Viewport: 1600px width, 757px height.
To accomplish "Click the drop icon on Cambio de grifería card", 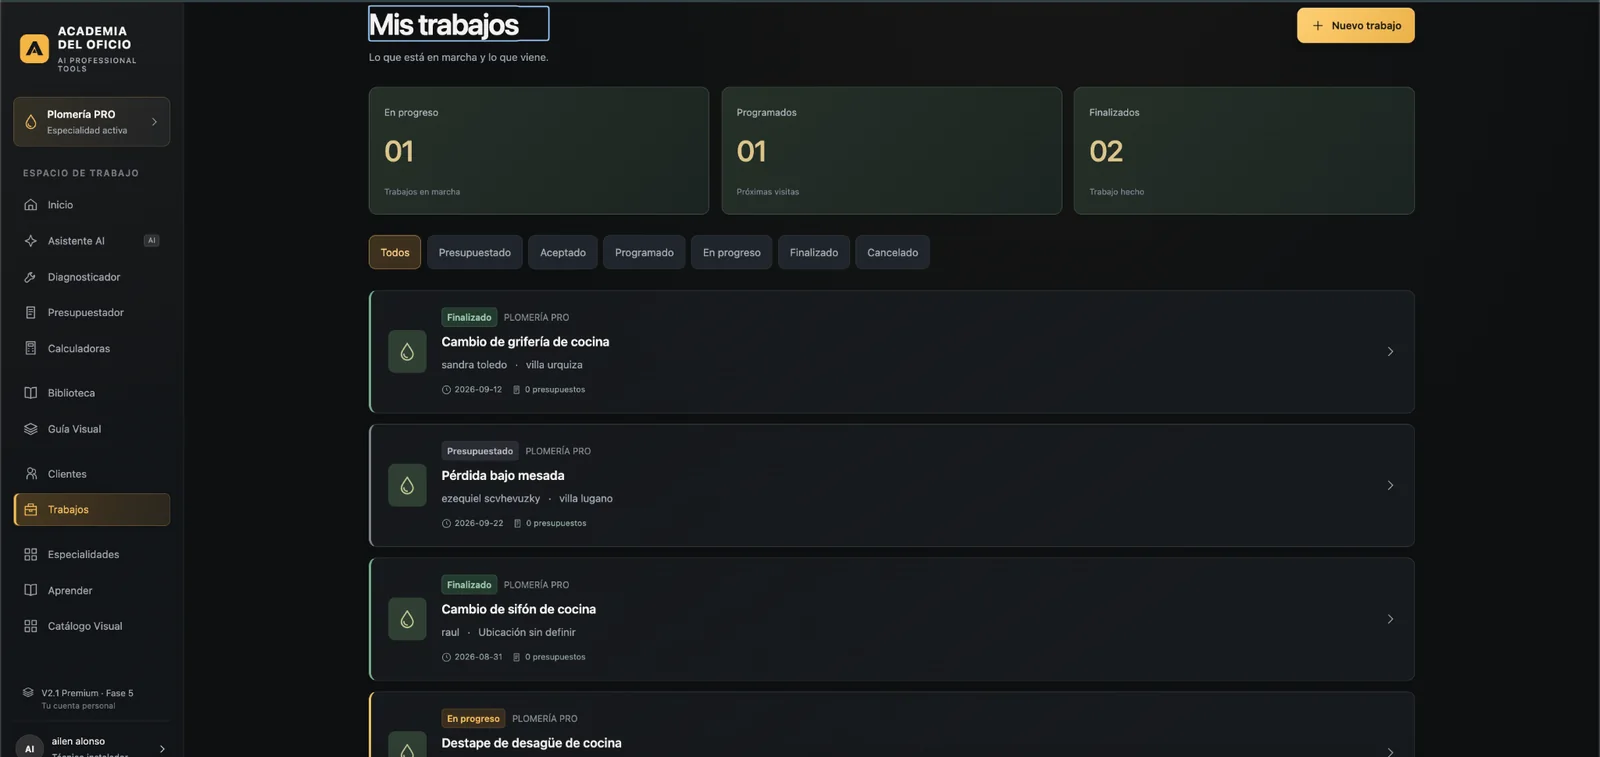I will 407,352.
